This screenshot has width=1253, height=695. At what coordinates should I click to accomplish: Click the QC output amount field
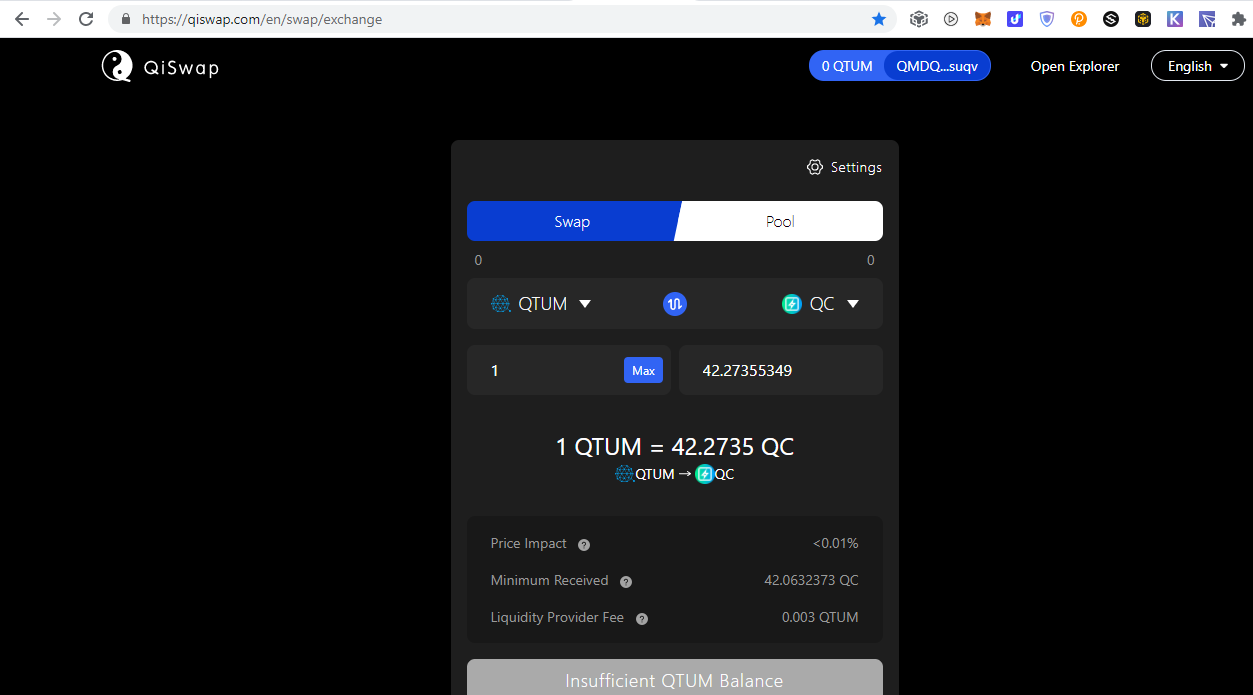(x=781, y=370)
